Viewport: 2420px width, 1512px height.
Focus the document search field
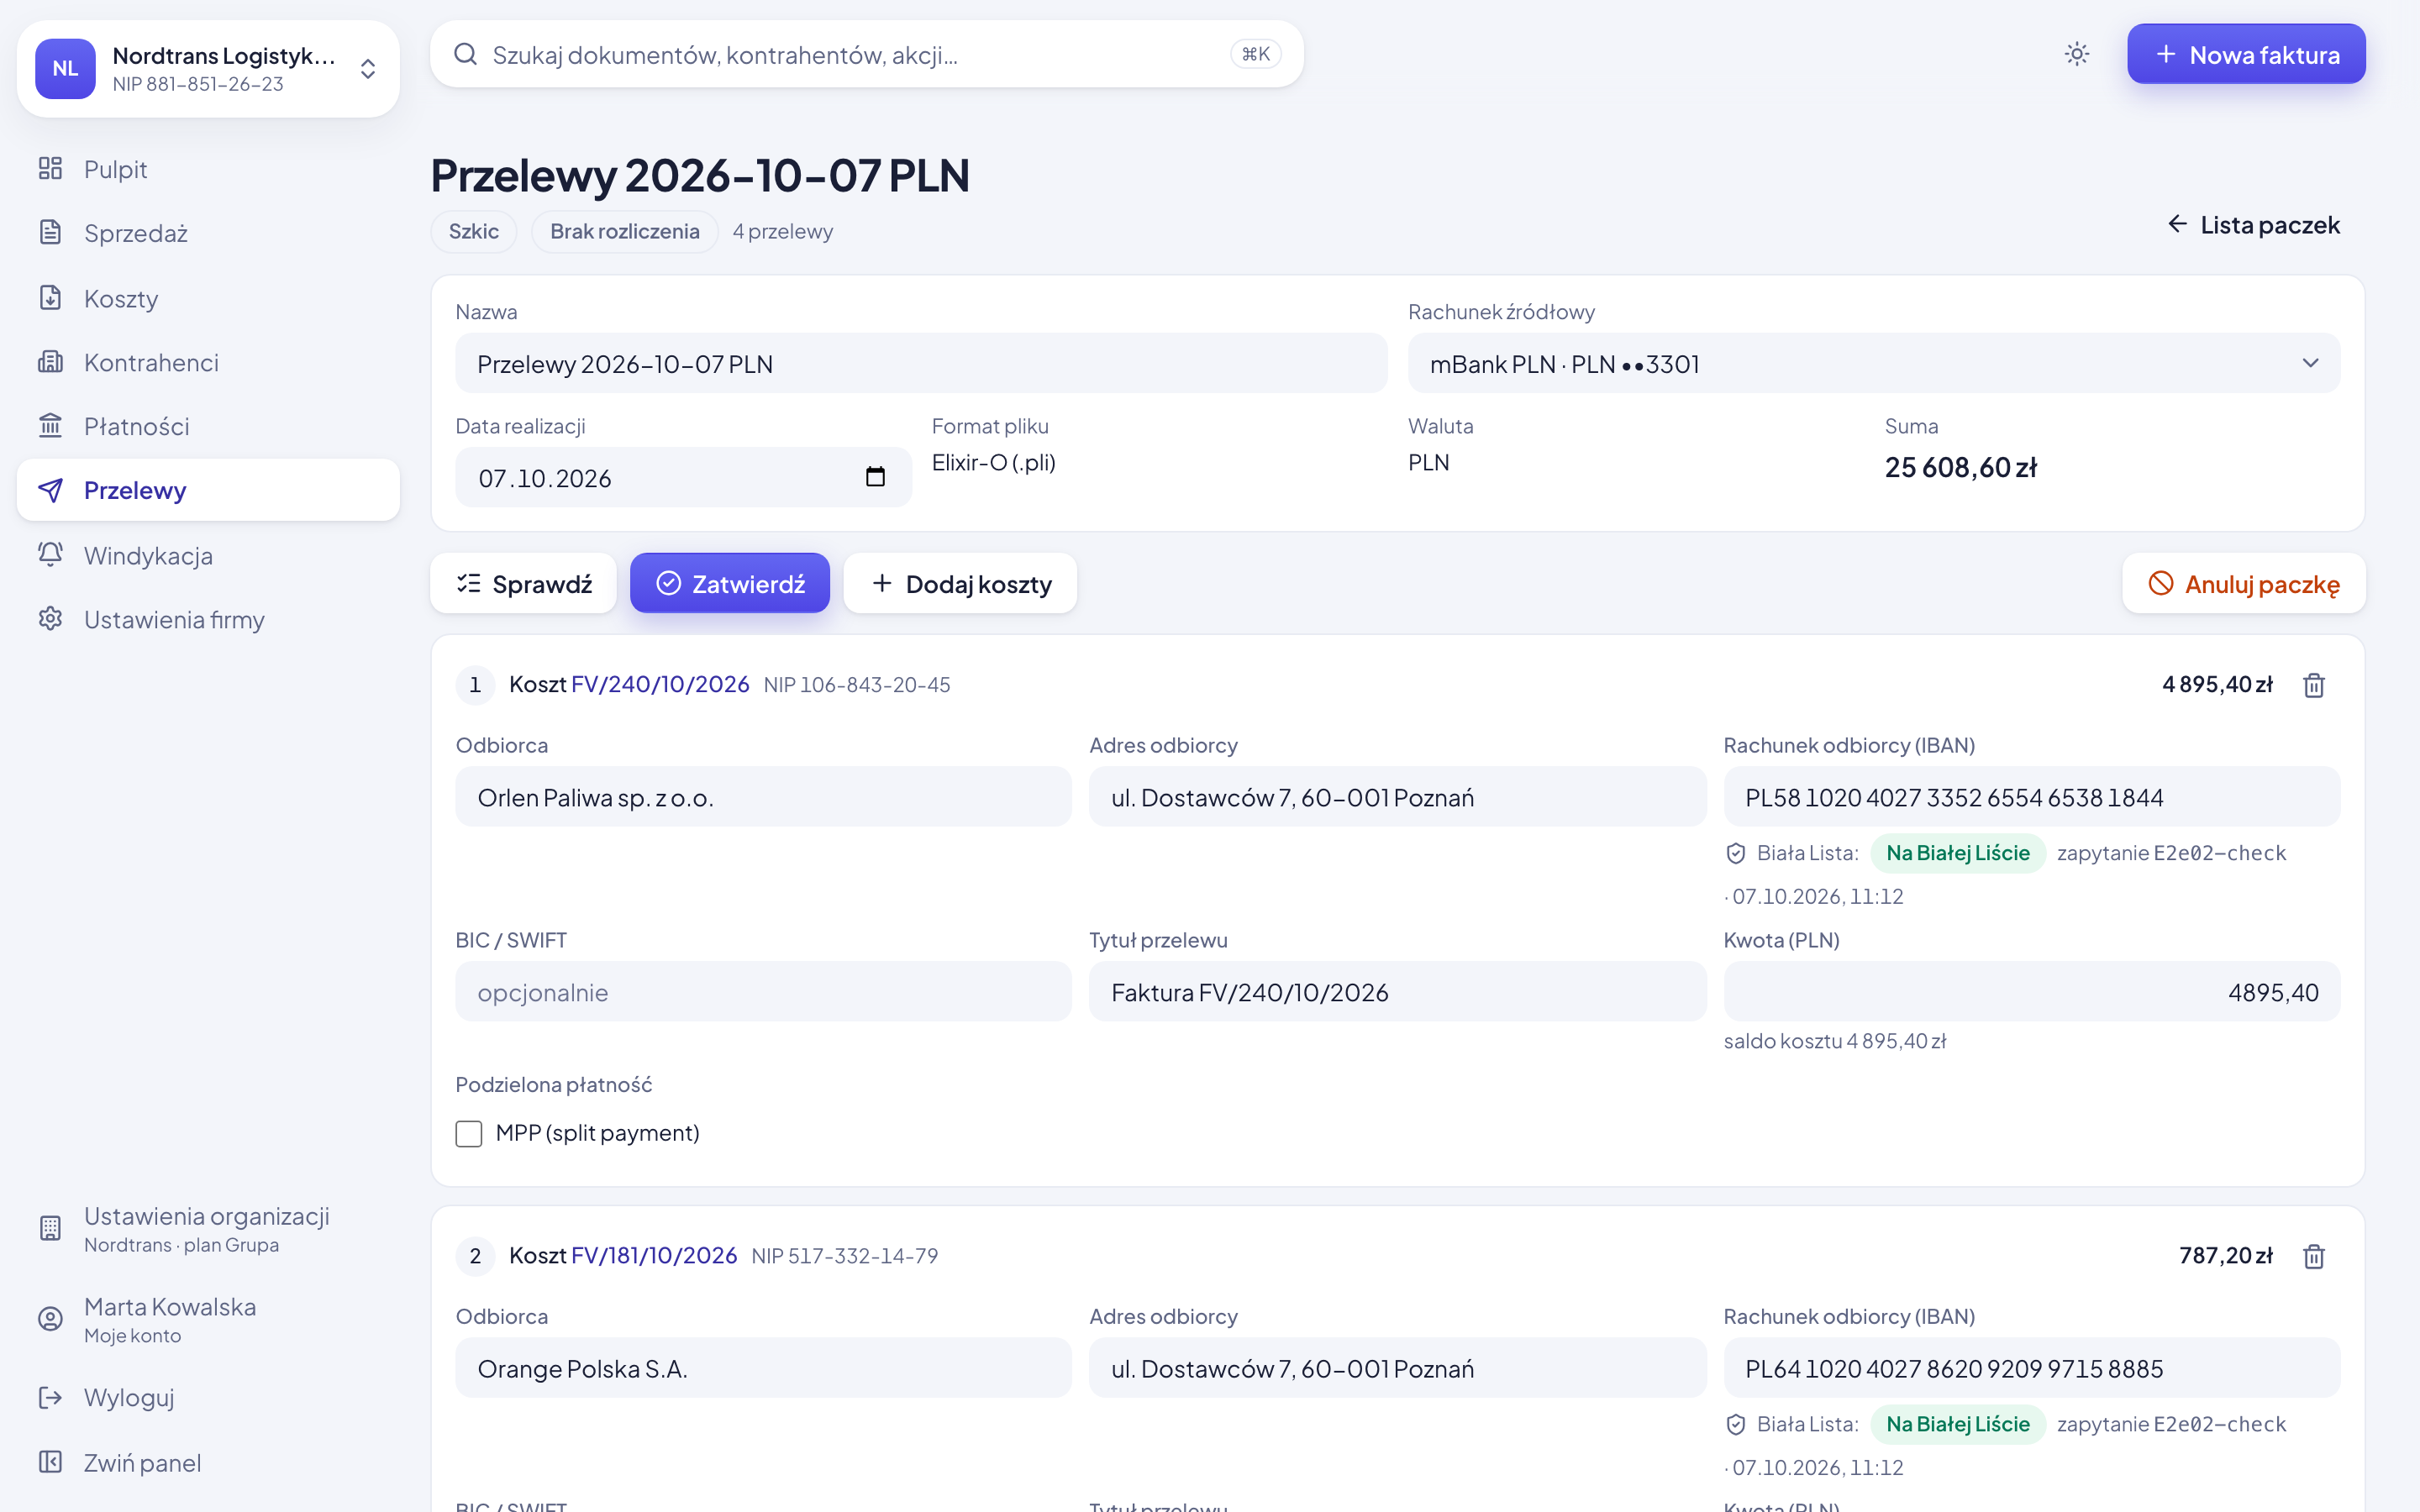pos(866,54)
